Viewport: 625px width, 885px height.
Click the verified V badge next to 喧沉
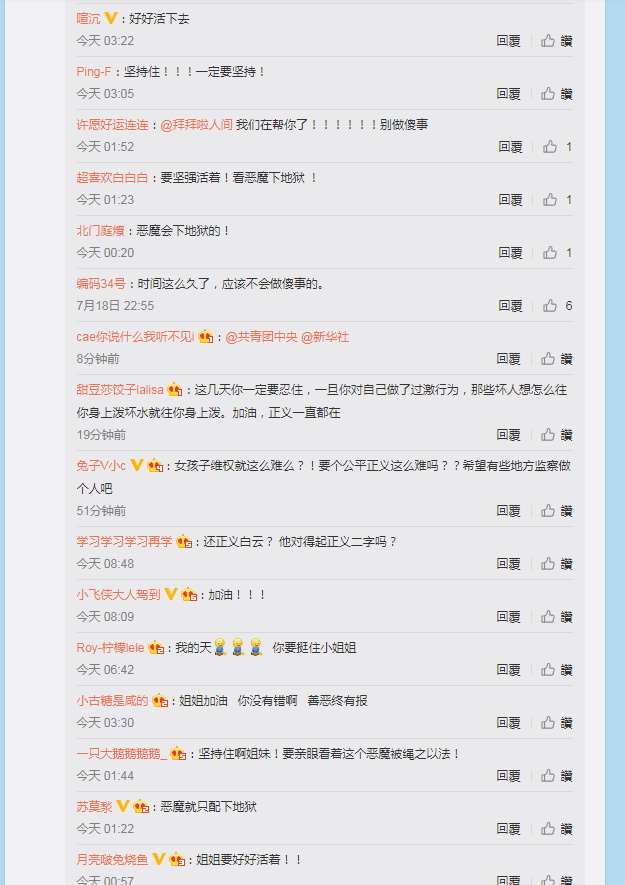[111, 19]
